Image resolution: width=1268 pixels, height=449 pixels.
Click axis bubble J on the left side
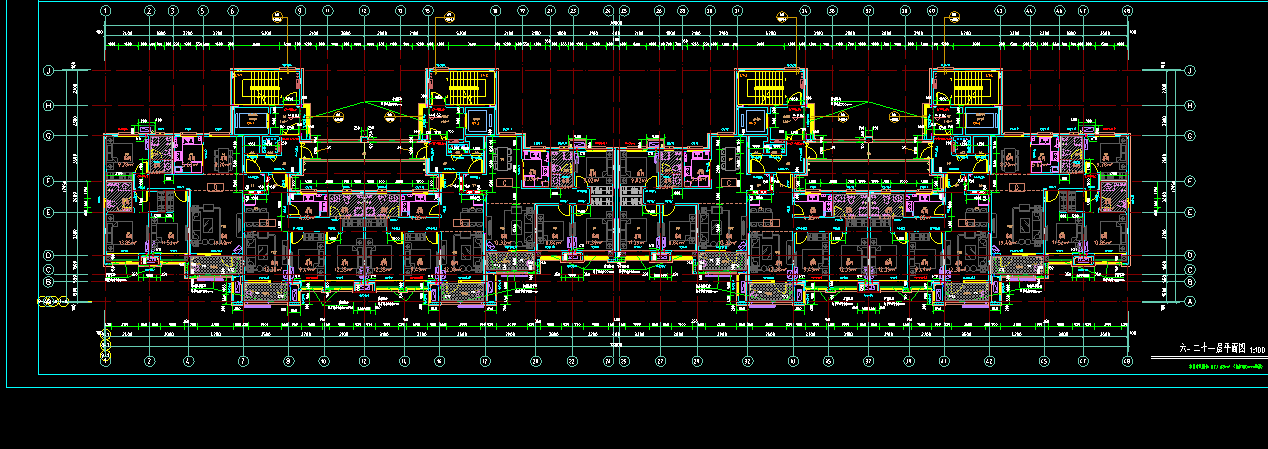coord(47,71)
